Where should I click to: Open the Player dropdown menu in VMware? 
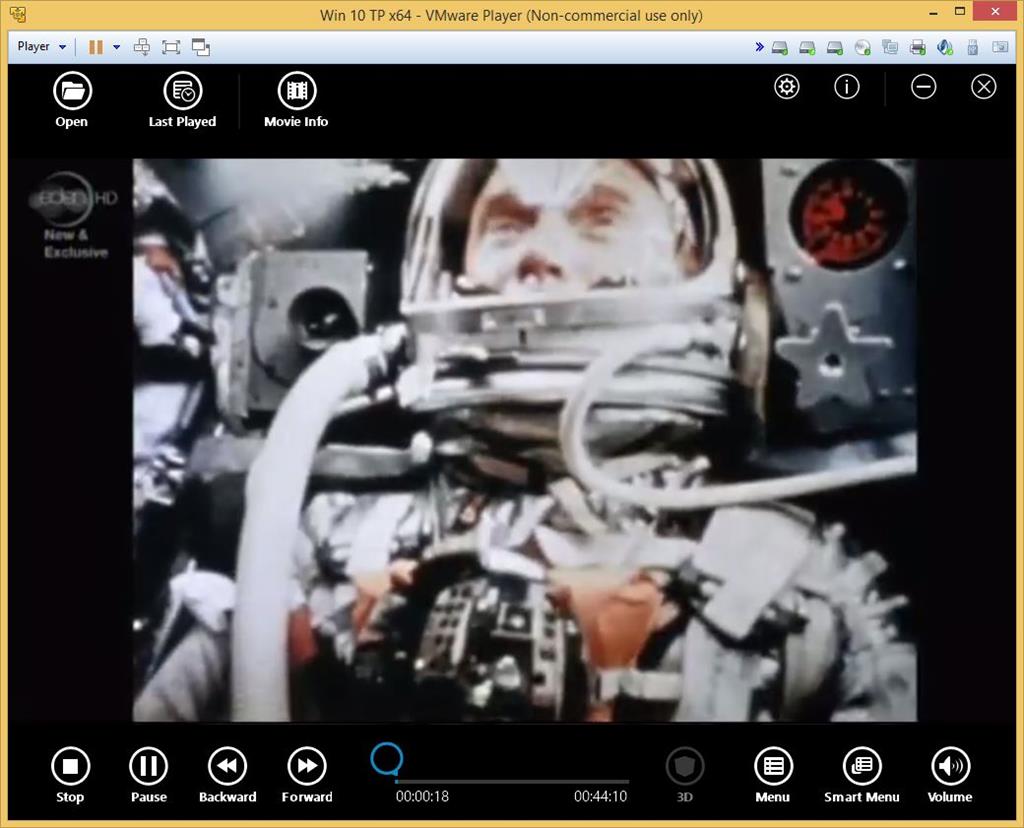point(42,47)
